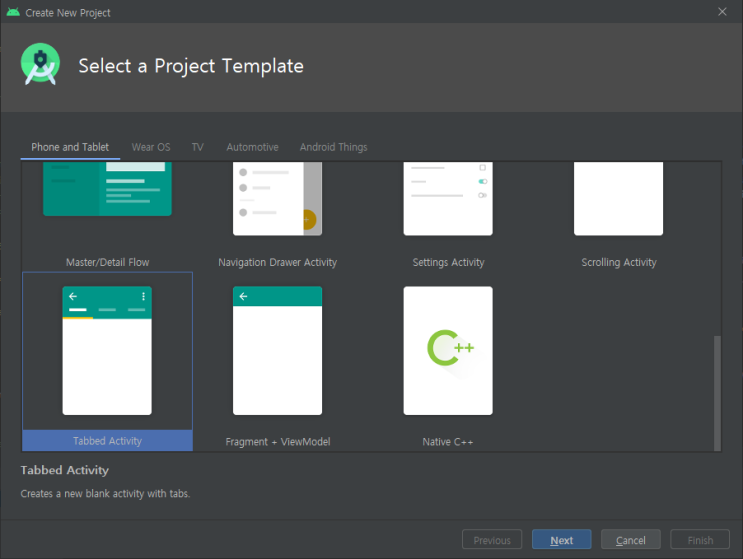Click the overflow dots in Tabbed Activity preview
This screenshot has width=743, height=559.
(143, 297)
